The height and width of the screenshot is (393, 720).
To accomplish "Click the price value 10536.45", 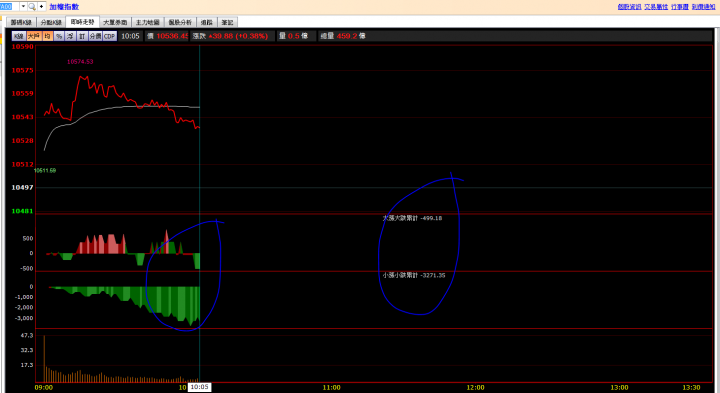I will pos(172,36).
